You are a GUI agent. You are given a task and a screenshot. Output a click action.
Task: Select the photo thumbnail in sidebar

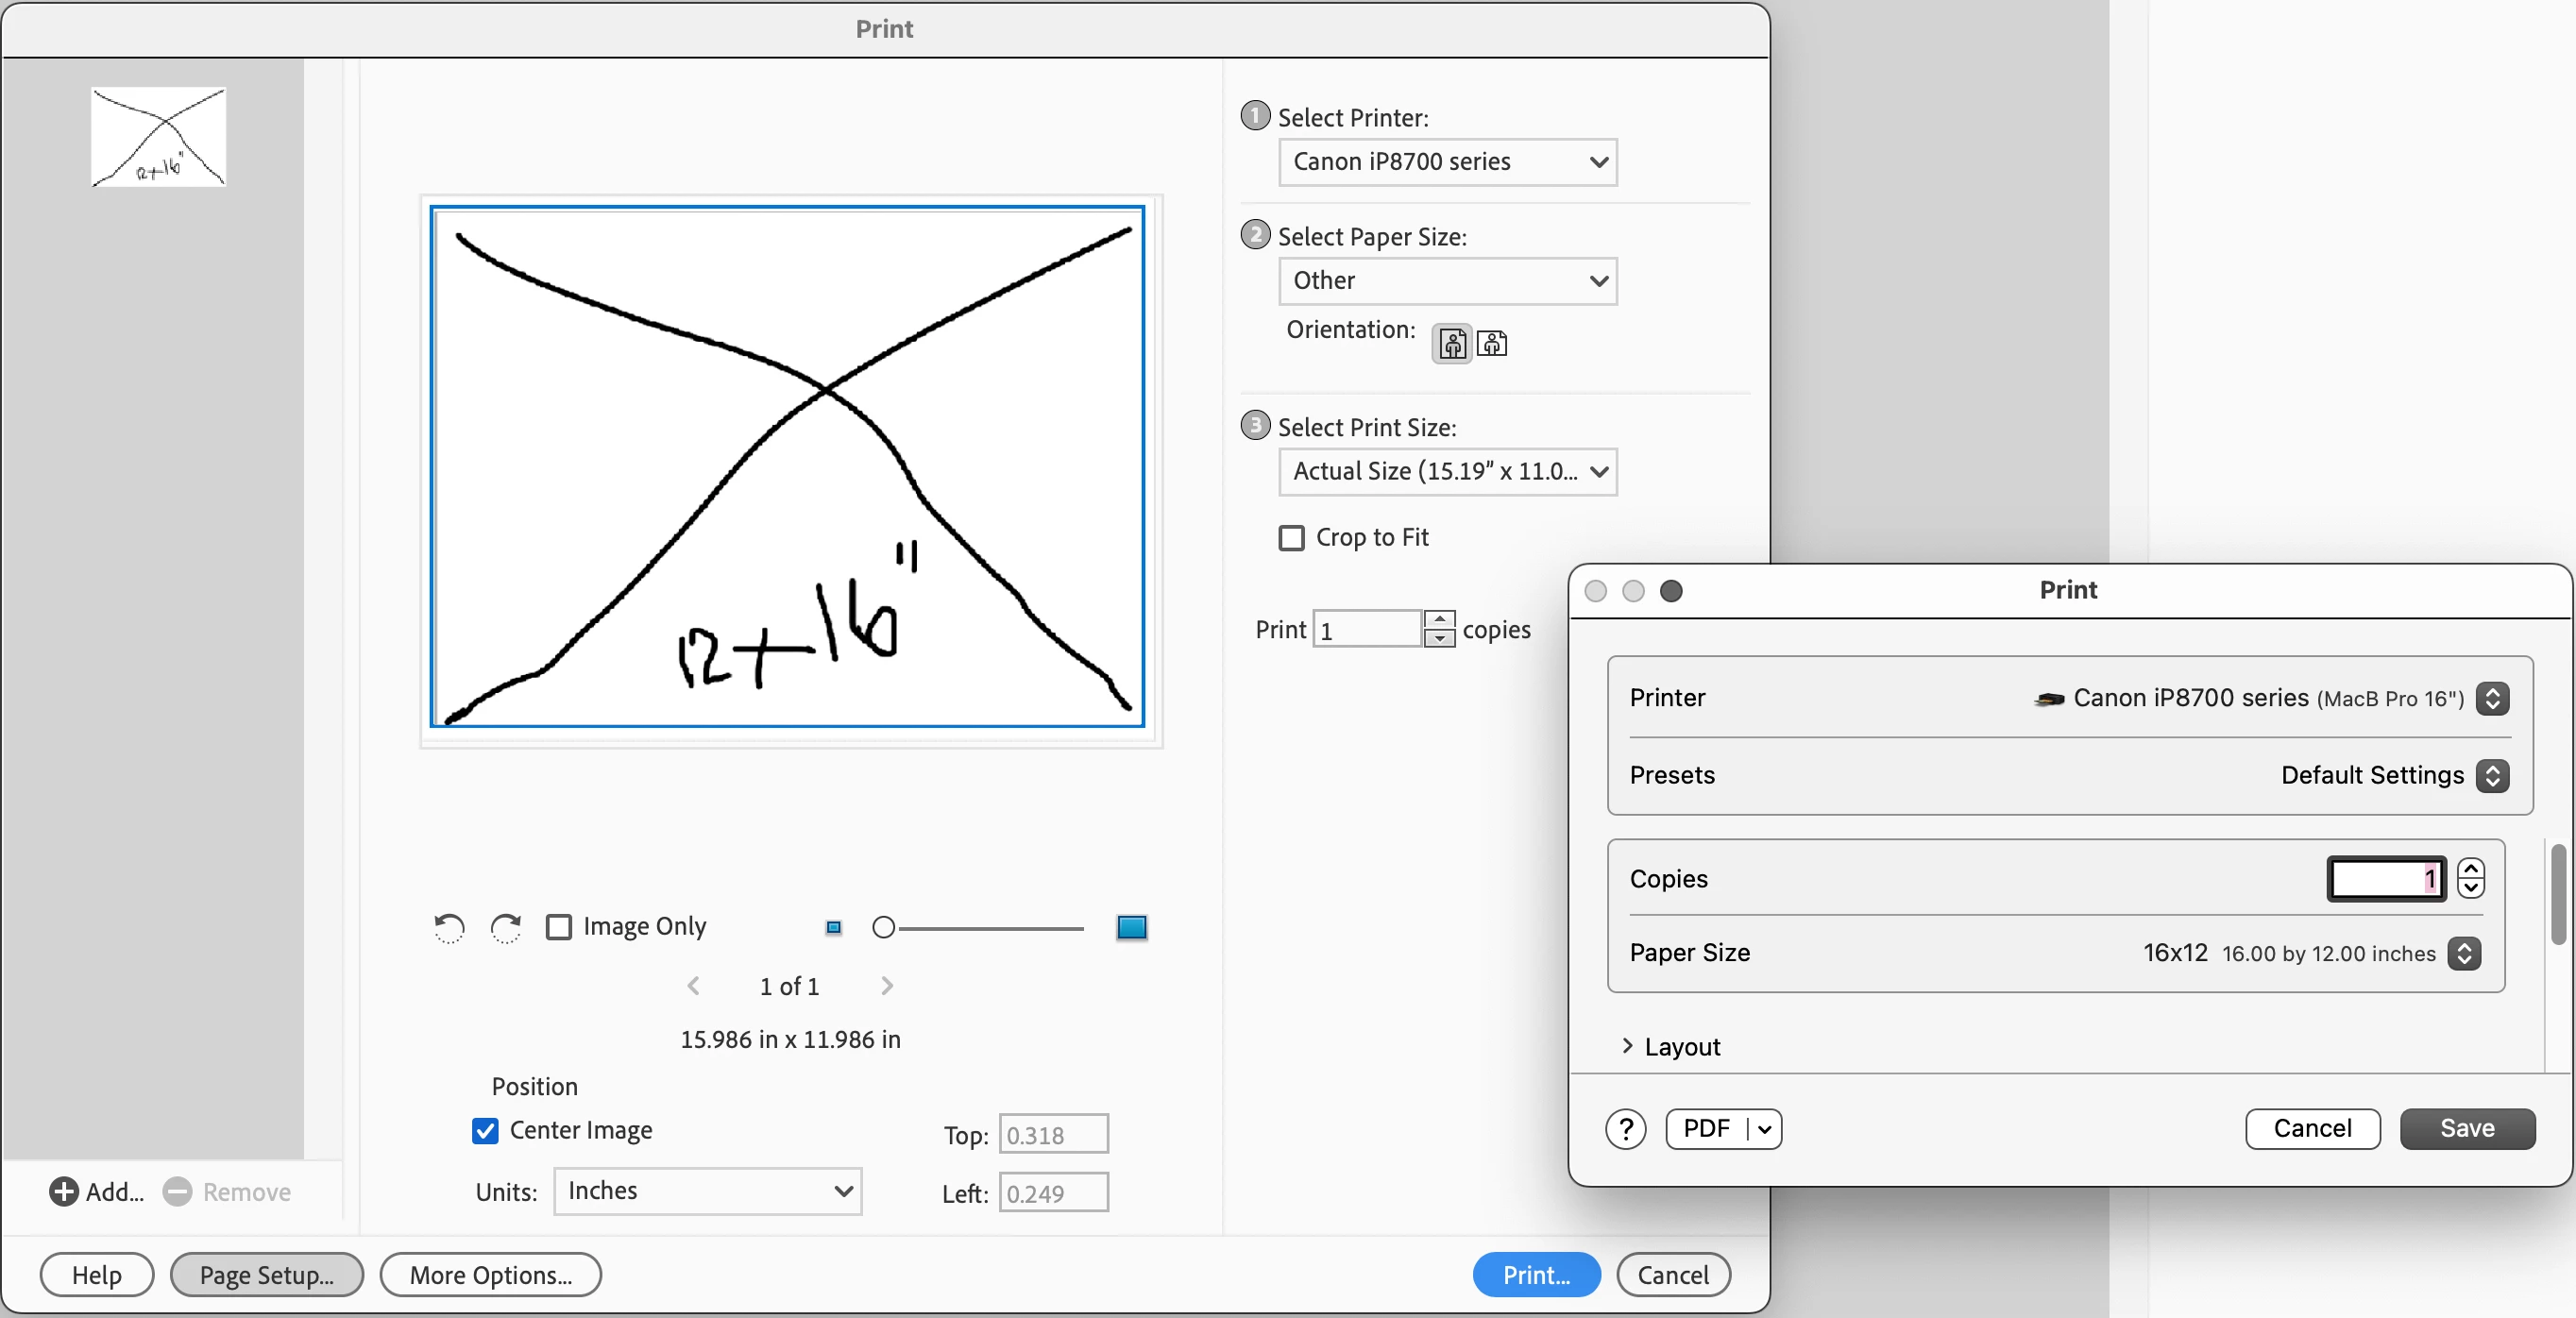pos(158,137)
